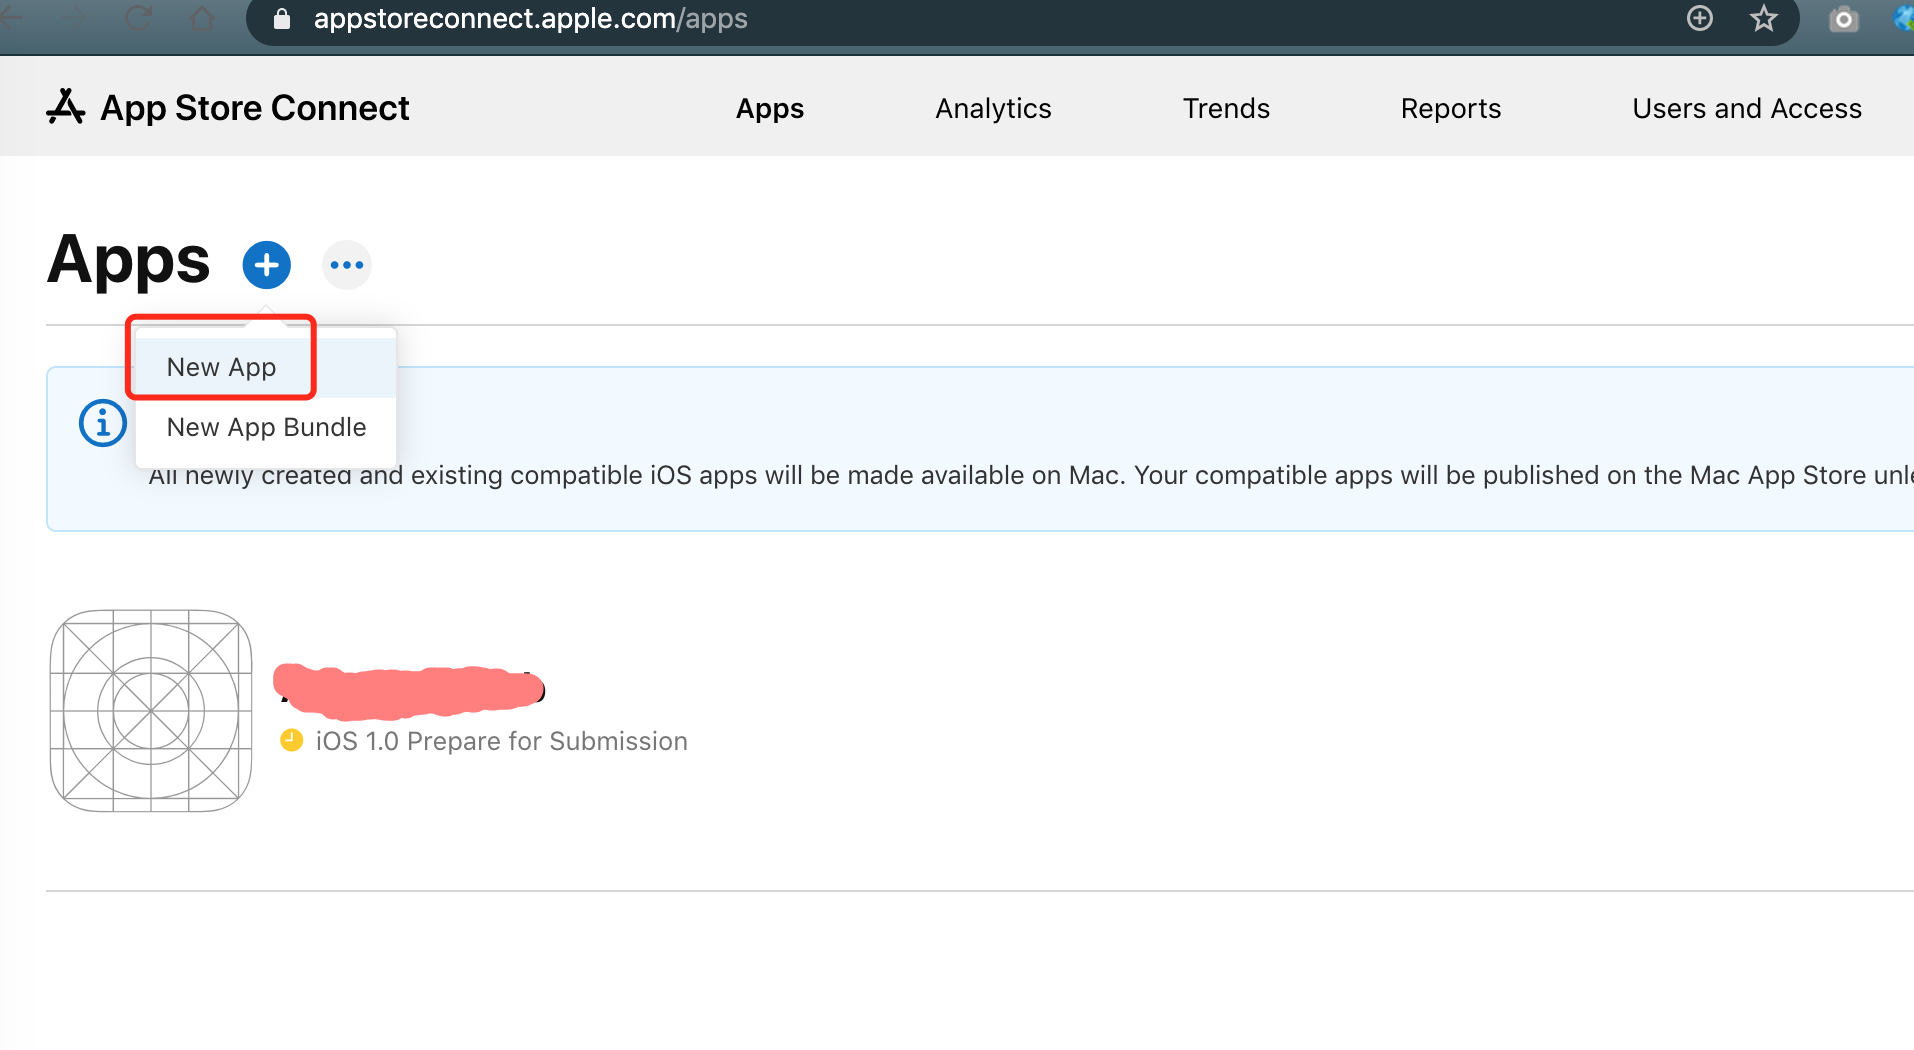Click the App Store Connect title link
This screenshot has width=1914, height=1050.
point(255,108)
